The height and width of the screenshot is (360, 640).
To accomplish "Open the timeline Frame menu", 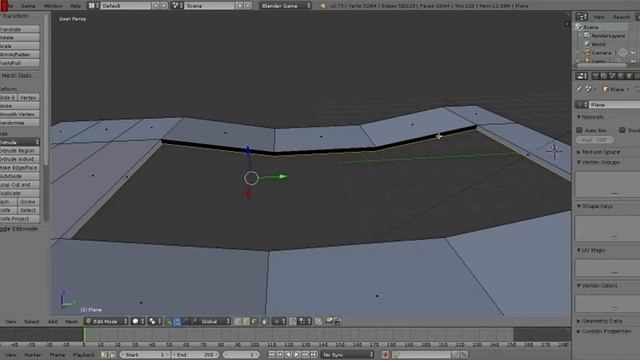I will coord(57,355).
